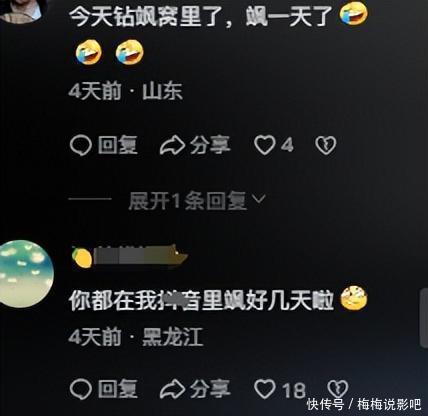Dislike the Shandong comment with broken heart
This screenshot has width=428, height=416.
click(326, 145)
